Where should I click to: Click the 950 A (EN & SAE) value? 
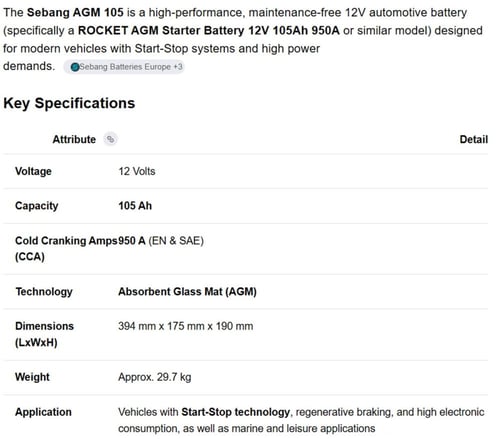(161, 241)
